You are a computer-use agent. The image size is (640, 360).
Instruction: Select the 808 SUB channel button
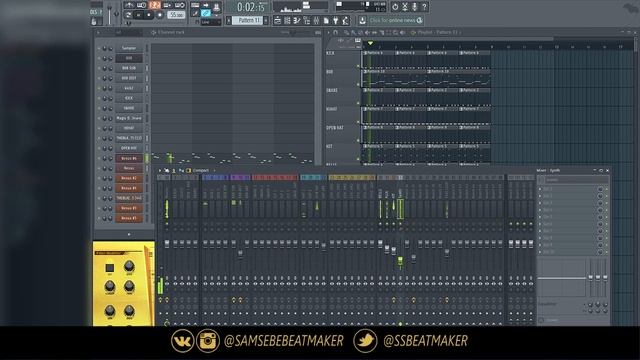pos(129,68)
